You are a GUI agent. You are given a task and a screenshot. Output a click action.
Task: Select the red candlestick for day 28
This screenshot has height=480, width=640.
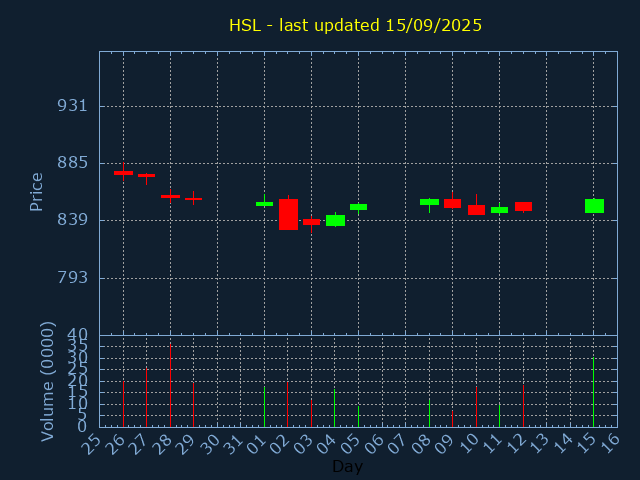tap(170, 196)
